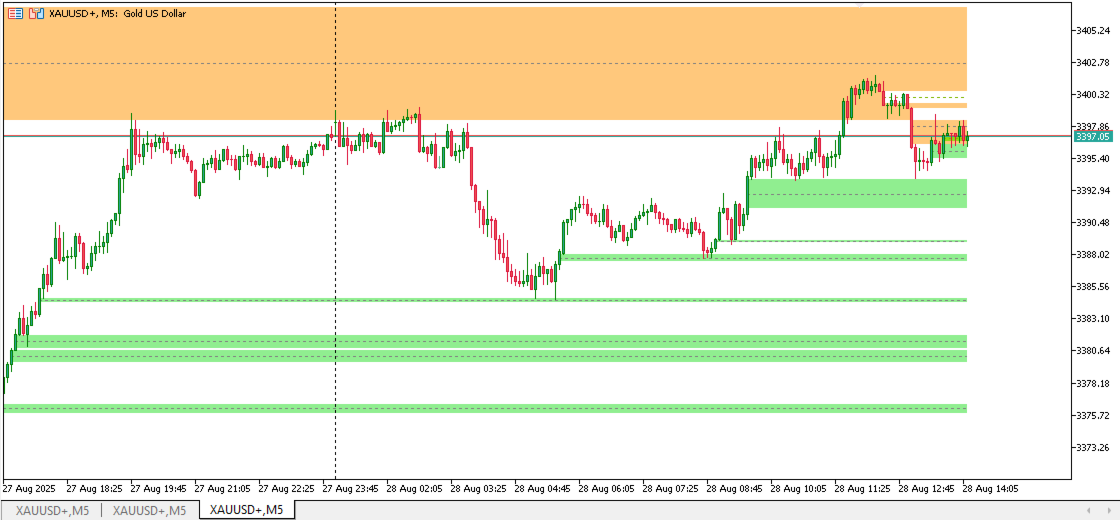Click the 3402.78 price axis label
The image size is (1120, 520).
(x=1093, y=63)
